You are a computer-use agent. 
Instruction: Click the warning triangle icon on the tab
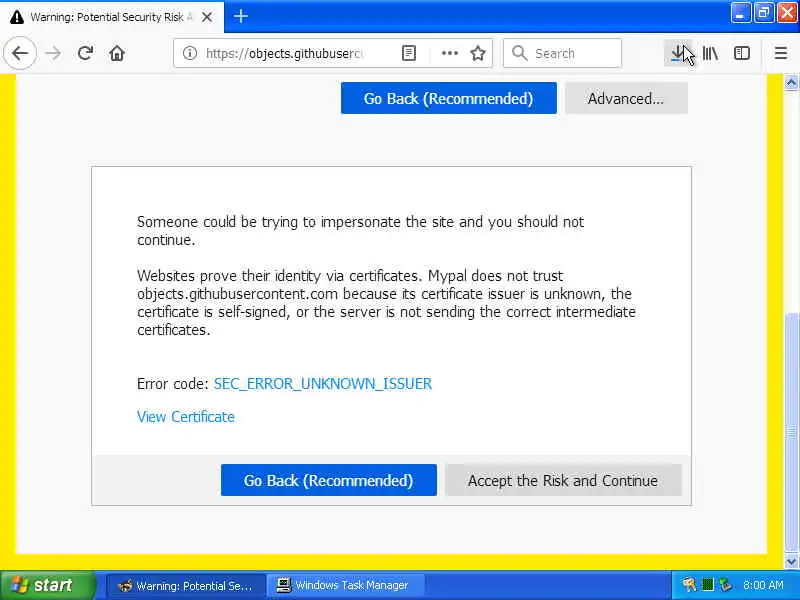[x=17, y=17]
